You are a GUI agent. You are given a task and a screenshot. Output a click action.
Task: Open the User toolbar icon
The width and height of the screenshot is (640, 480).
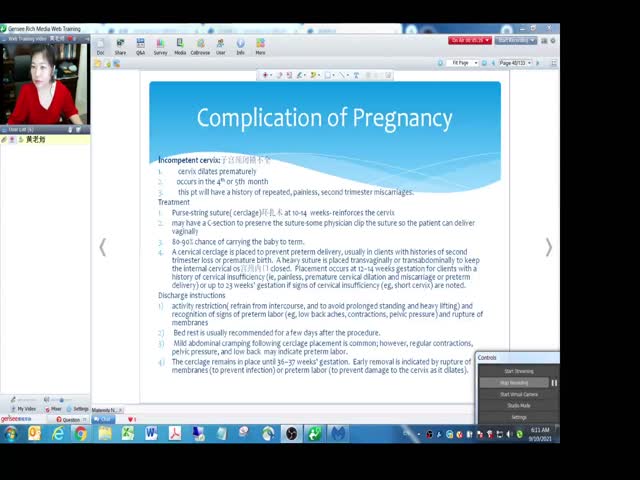220,47
